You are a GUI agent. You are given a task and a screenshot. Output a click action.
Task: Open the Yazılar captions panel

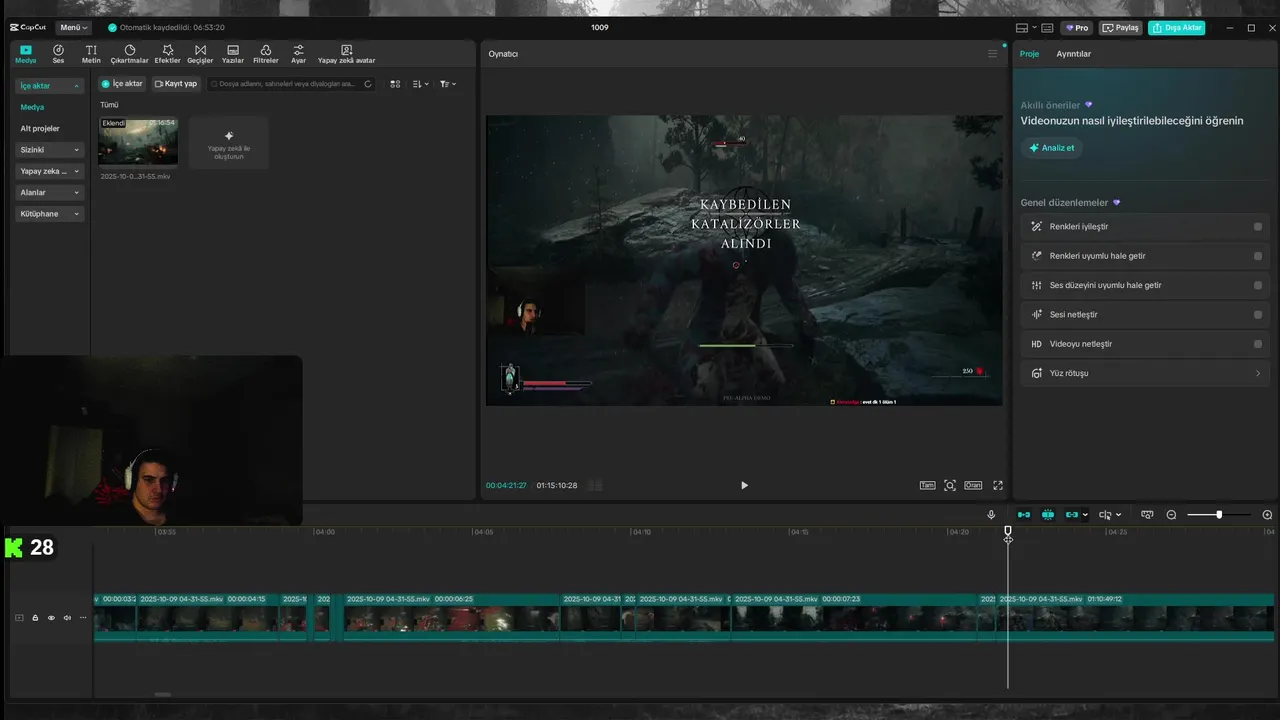coord(233,54)
